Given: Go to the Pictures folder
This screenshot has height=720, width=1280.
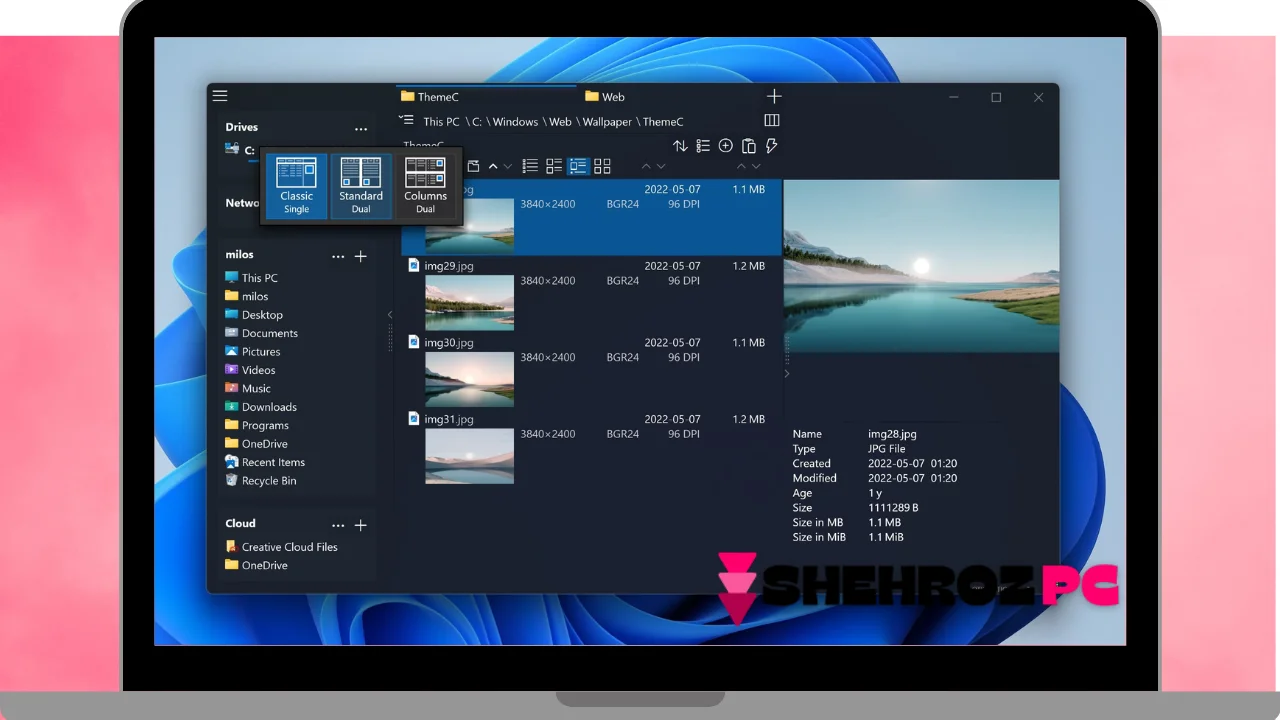Looking at the screenshot, I should (x=252, y=352).
